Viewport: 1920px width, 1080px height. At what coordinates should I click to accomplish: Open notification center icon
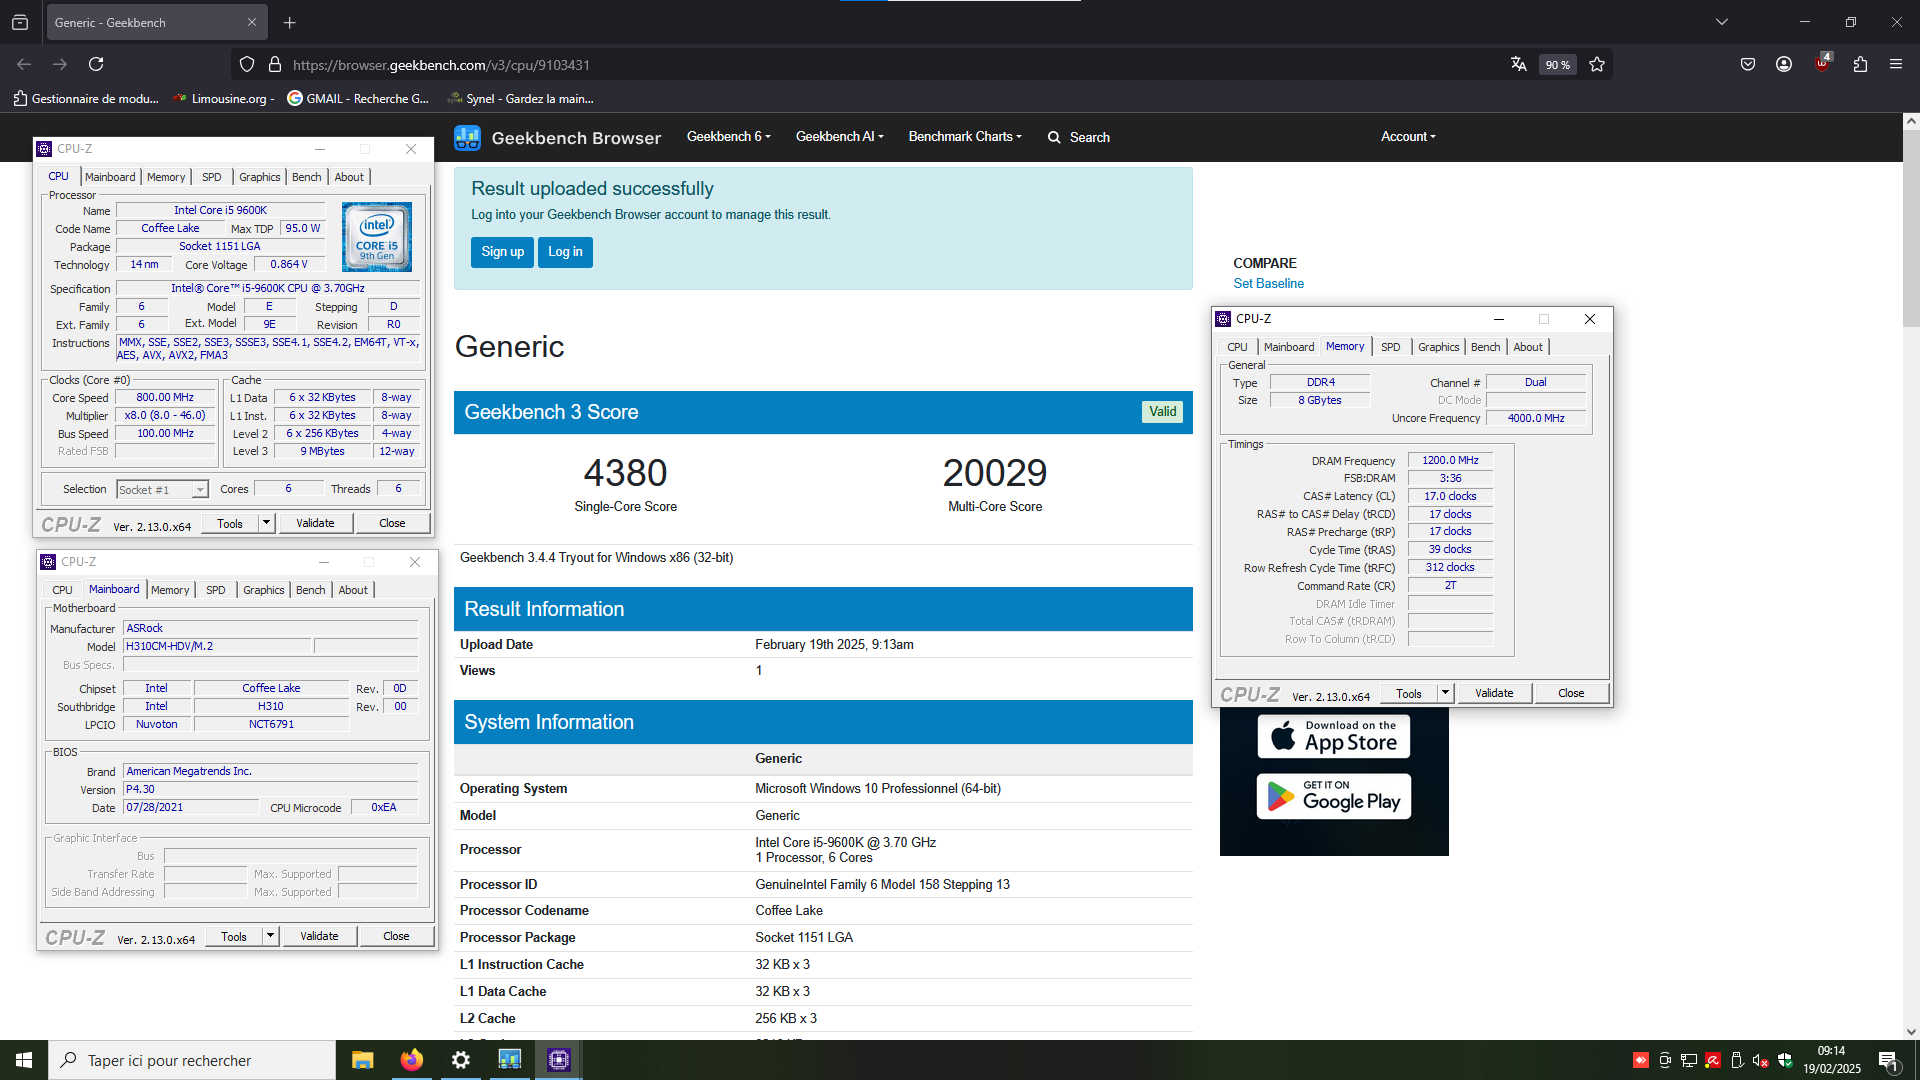[1888, 1060]
